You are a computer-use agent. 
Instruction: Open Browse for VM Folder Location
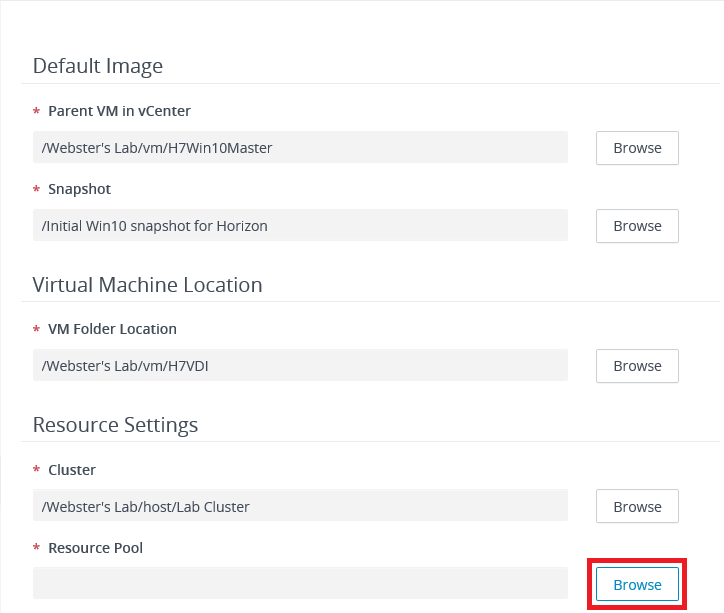click(637, 366)
